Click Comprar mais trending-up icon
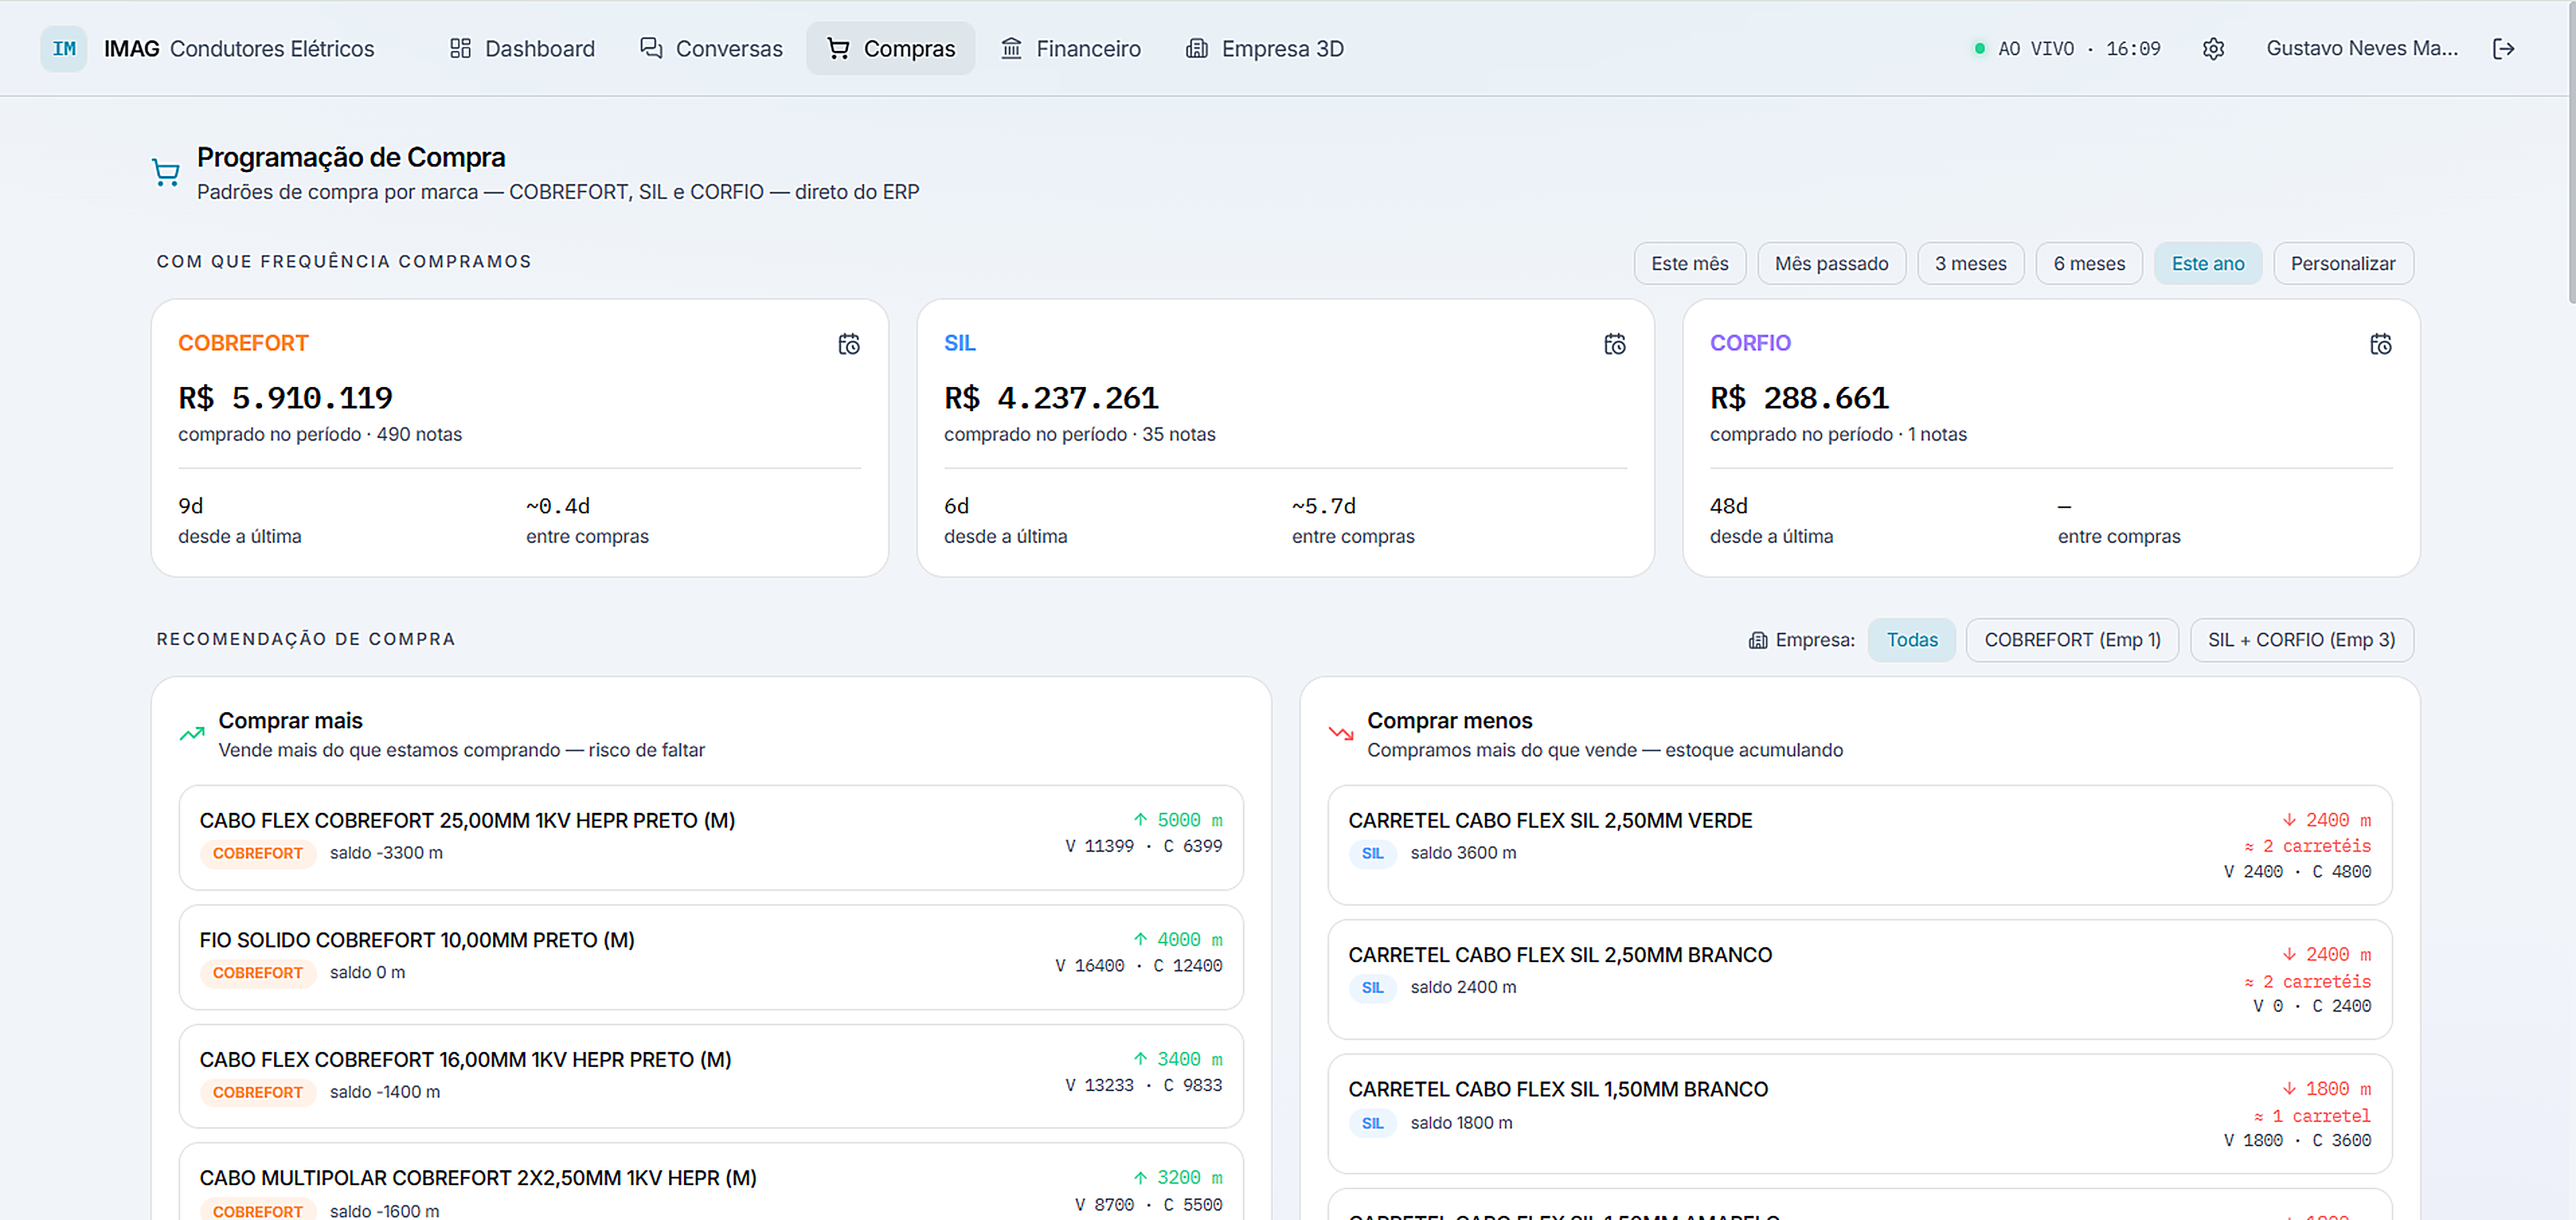Viewport: 2576px width, 1220px height. click(192, 734)
